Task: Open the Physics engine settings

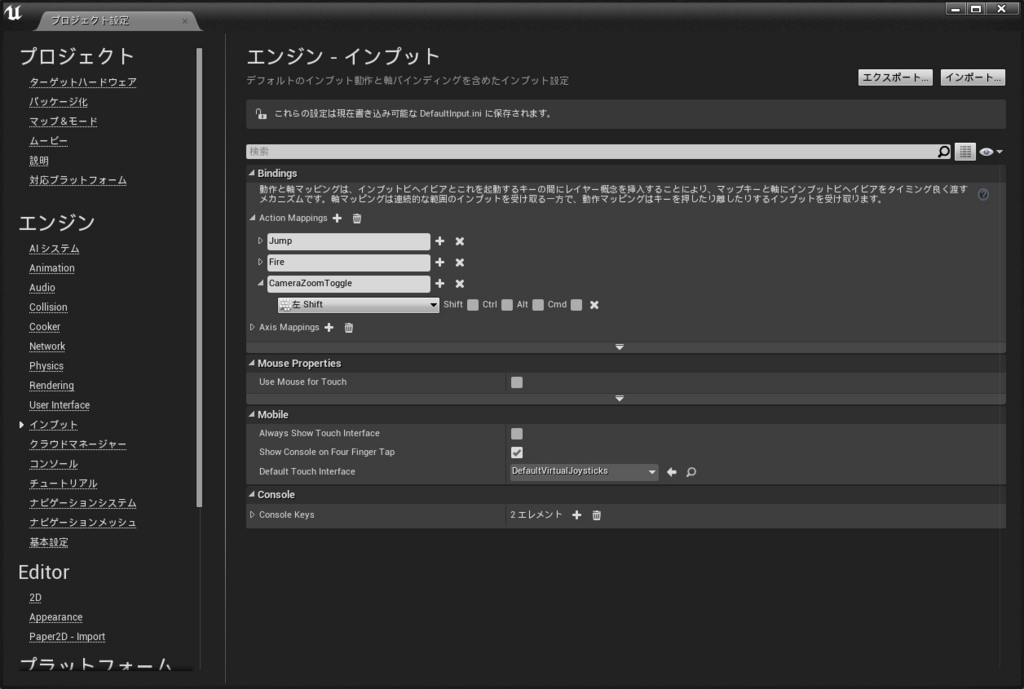Action: coord(46,366)
